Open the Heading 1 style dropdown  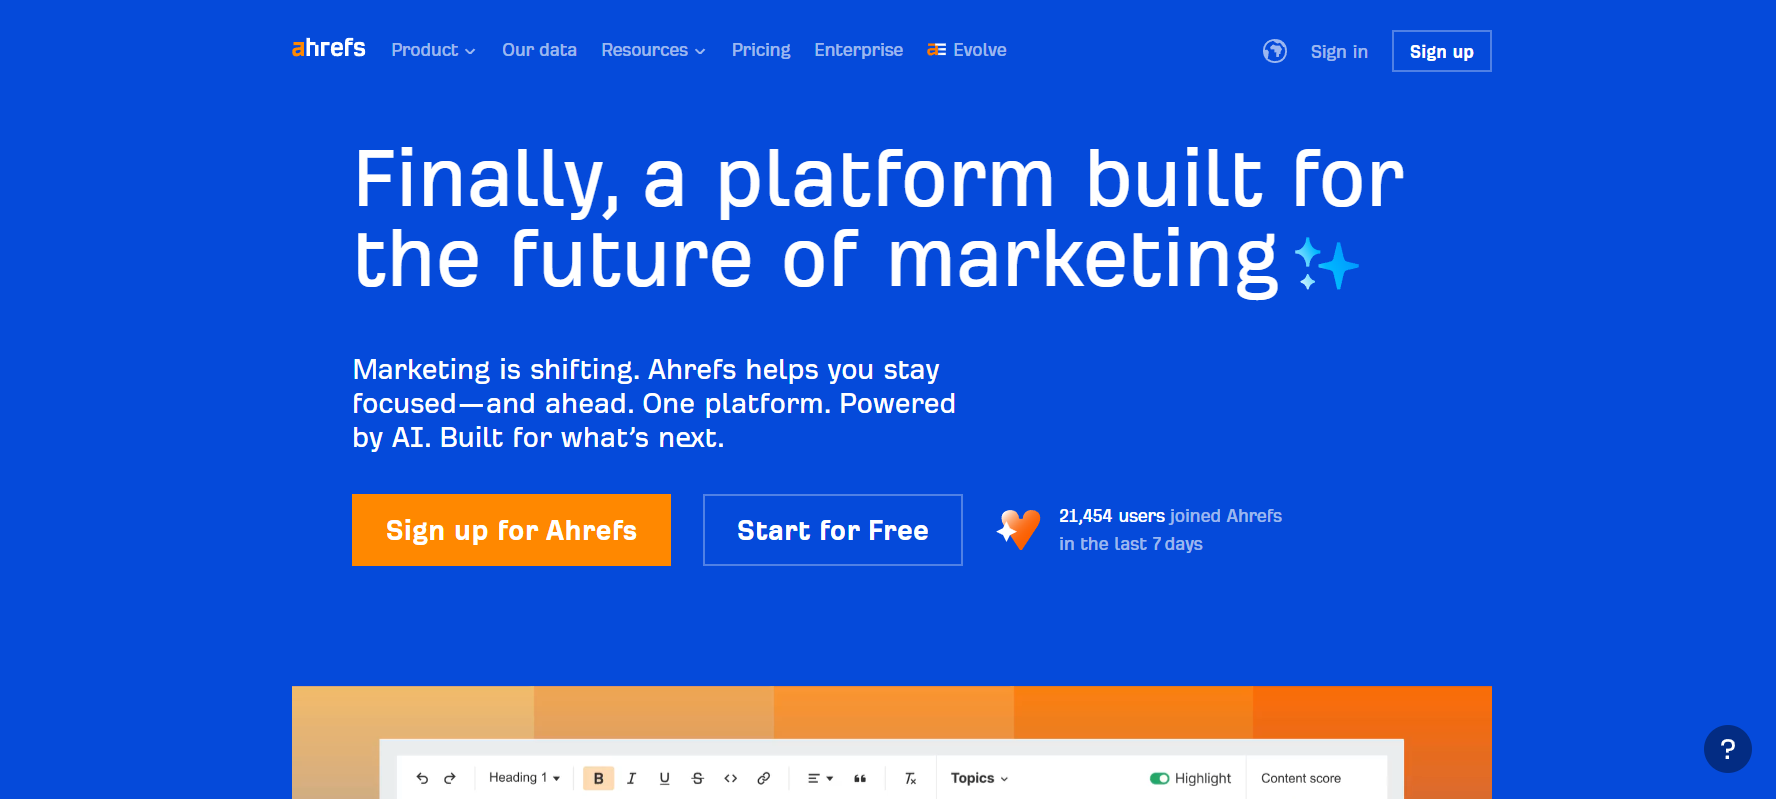(x=524, y=778)
